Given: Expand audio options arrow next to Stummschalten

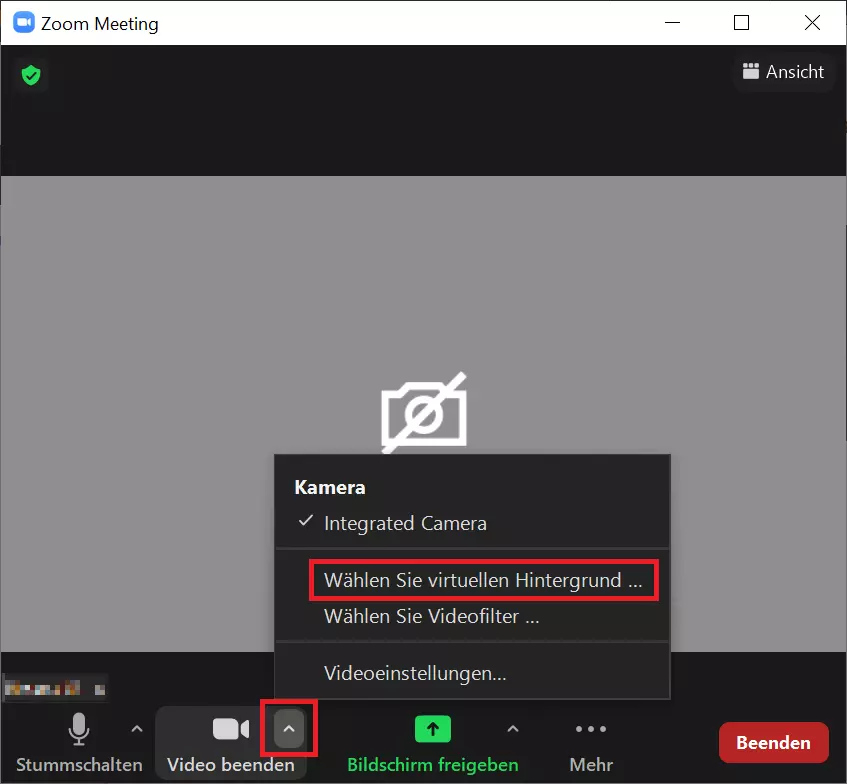Looking at the screenshot, I should 137,729.
